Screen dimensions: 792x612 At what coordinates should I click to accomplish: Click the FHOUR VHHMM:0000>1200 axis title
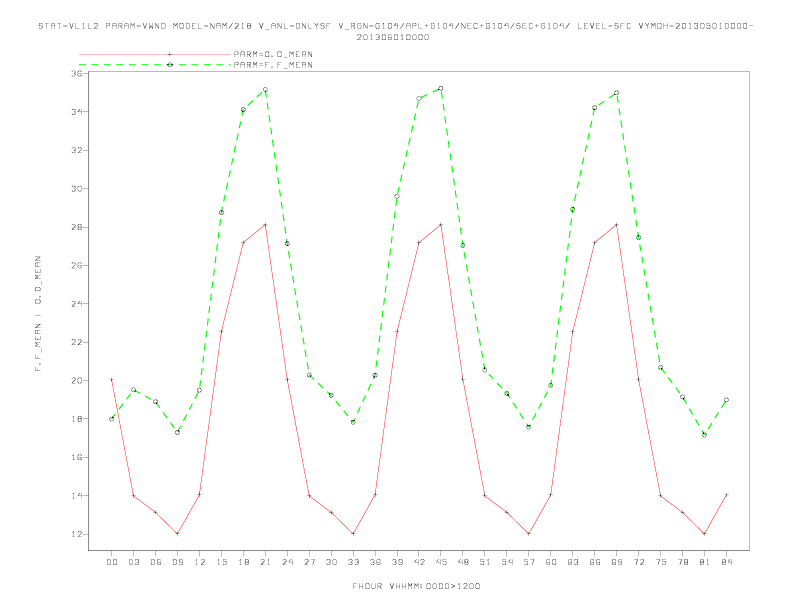pos(416,586)
